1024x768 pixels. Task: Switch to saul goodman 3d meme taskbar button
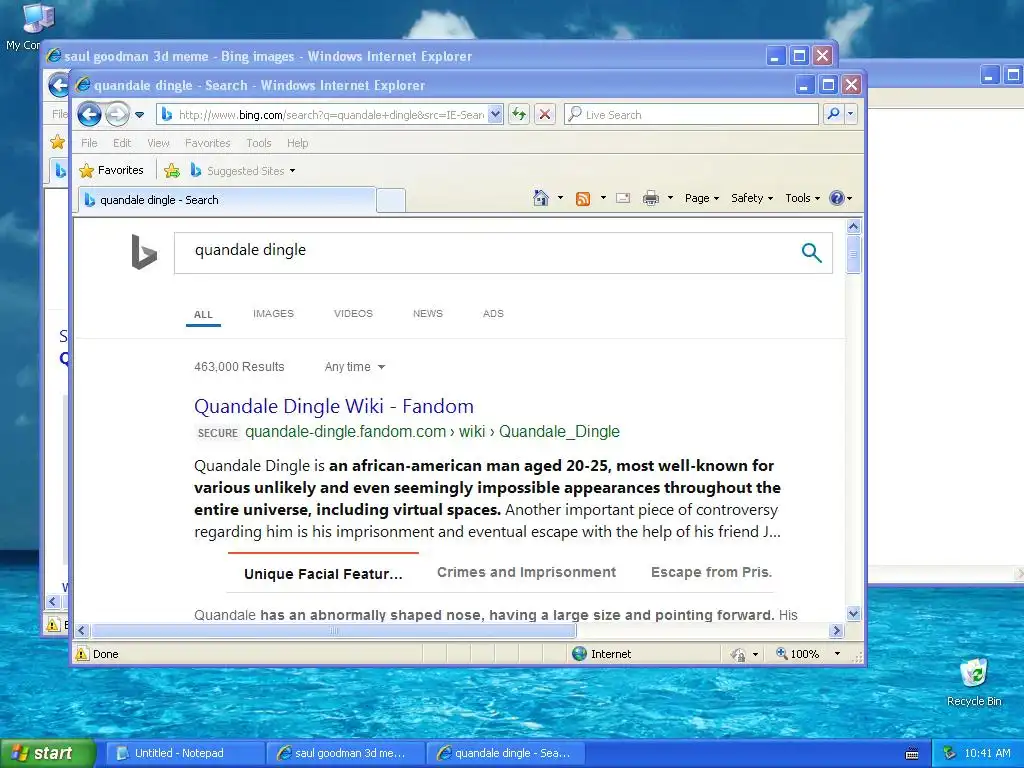[345, 753]
